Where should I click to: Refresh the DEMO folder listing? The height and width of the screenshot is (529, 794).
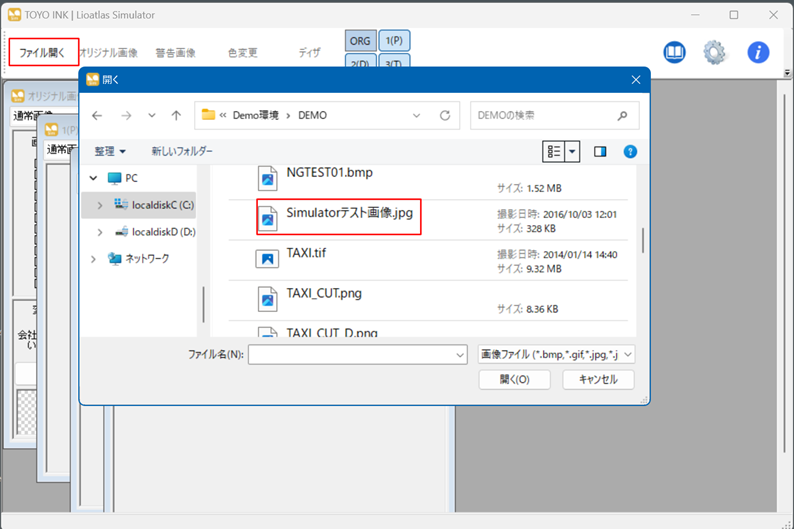point(445,115)
